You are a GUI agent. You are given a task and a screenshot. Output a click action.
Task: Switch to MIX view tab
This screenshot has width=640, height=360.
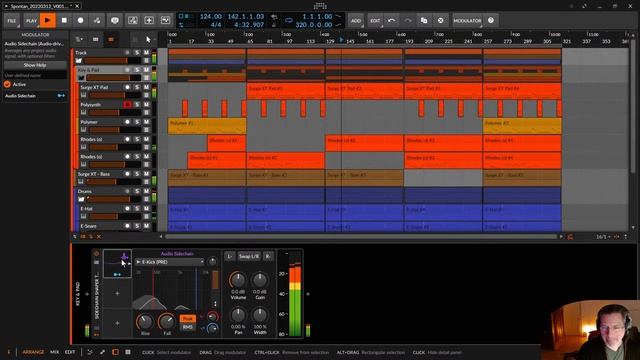54,352
